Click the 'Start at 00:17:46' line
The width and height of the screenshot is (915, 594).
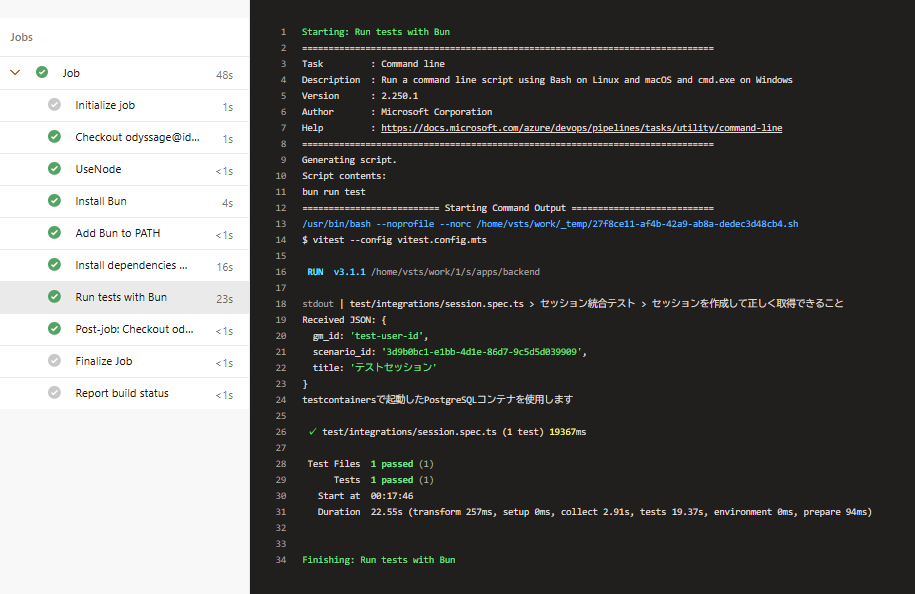365,496
